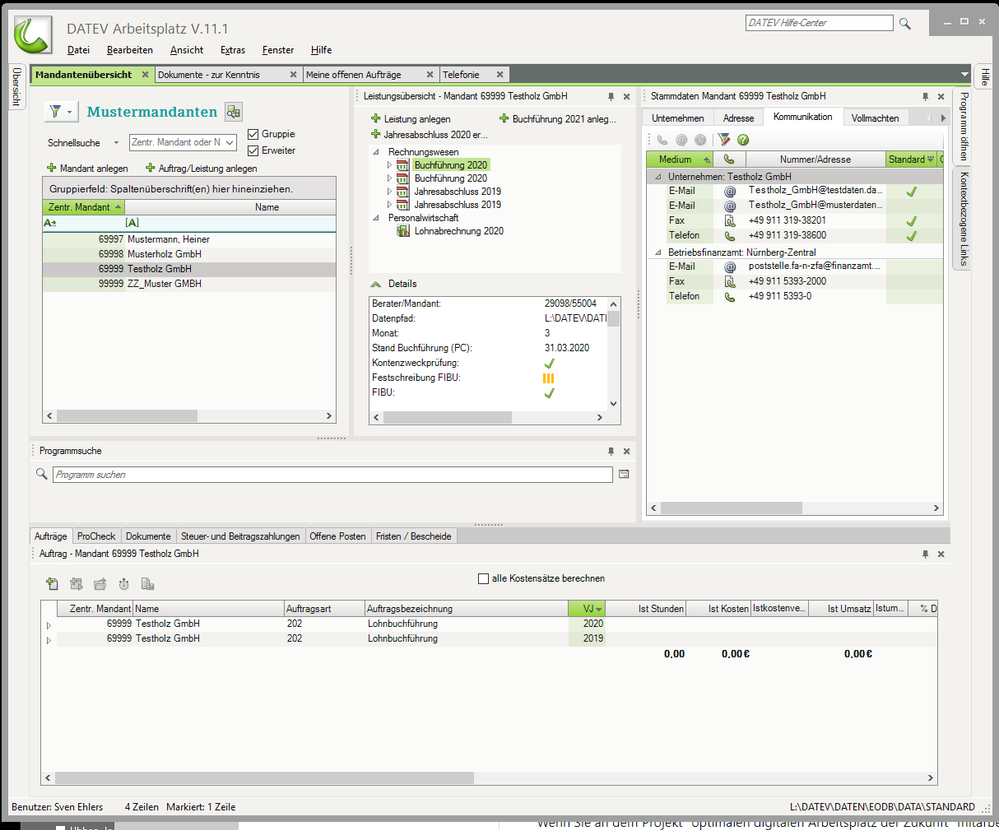Uncheck the Gruppieren checkbox
Screen dimensions: 999x830
pos(253,134)
